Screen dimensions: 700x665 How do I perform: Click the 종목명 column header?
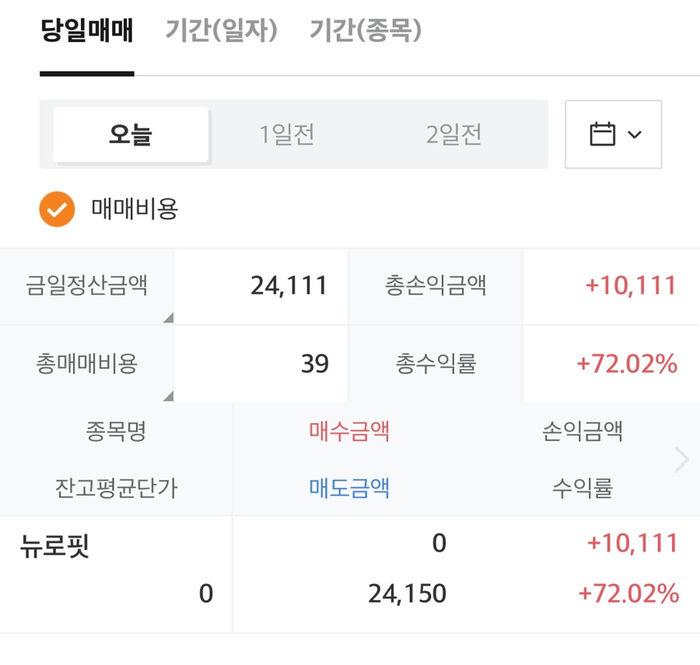116,431
